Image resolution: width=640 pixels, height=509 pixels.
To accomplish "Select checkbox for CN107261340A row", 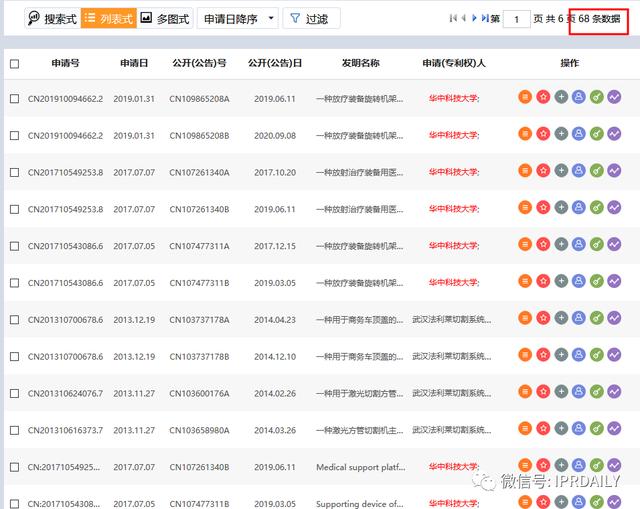I will (x=14, y=172).
